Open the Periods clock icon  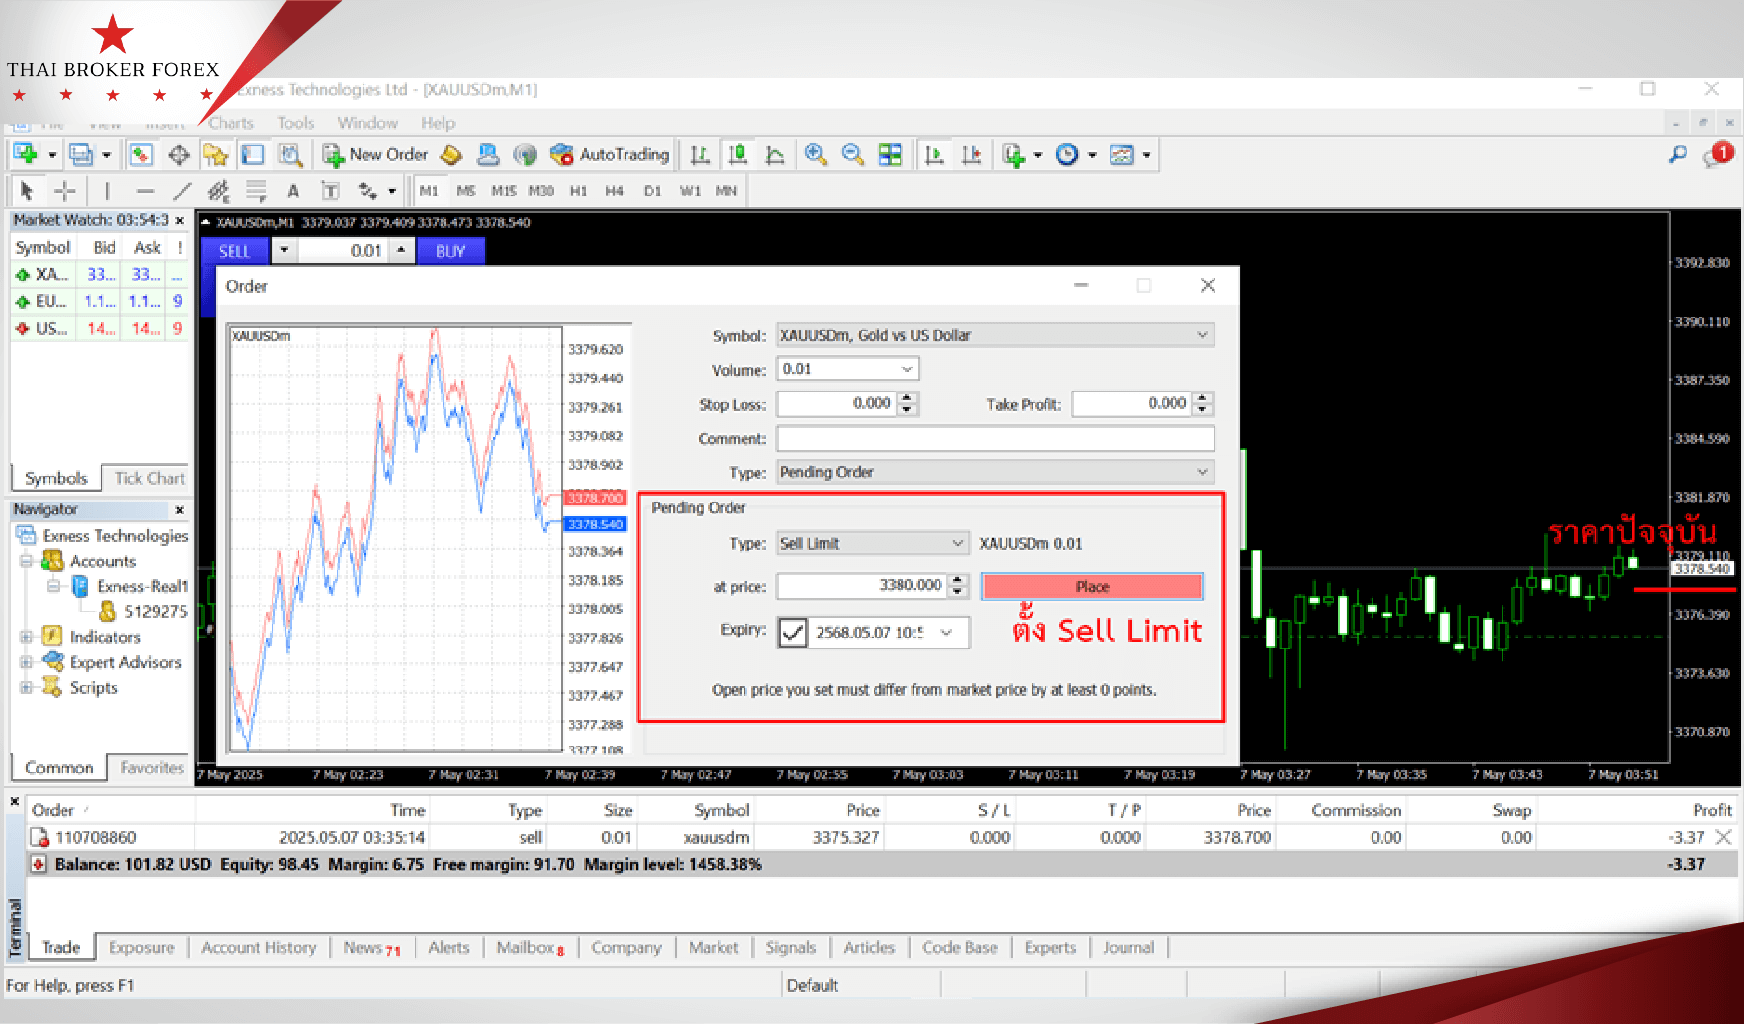pyautogui.click(x=1068, y=154)
